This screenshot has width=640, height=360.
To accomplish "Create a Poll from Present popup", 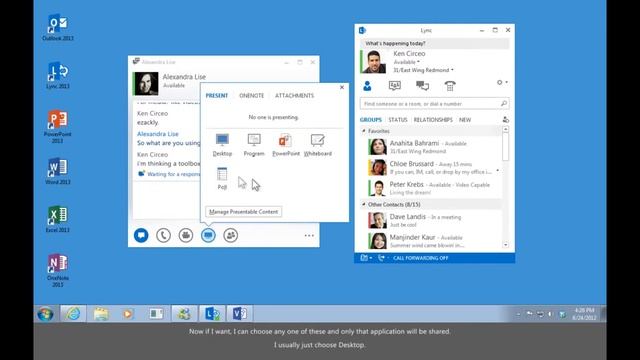I will tap(222, 178).
